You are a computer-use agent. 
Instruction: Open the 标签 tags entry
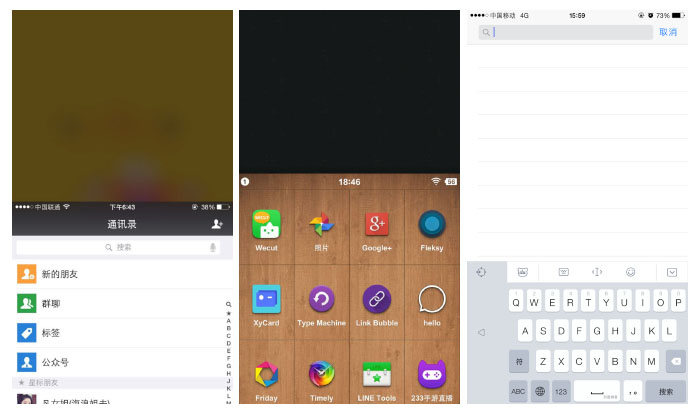[x=122, y=333]
